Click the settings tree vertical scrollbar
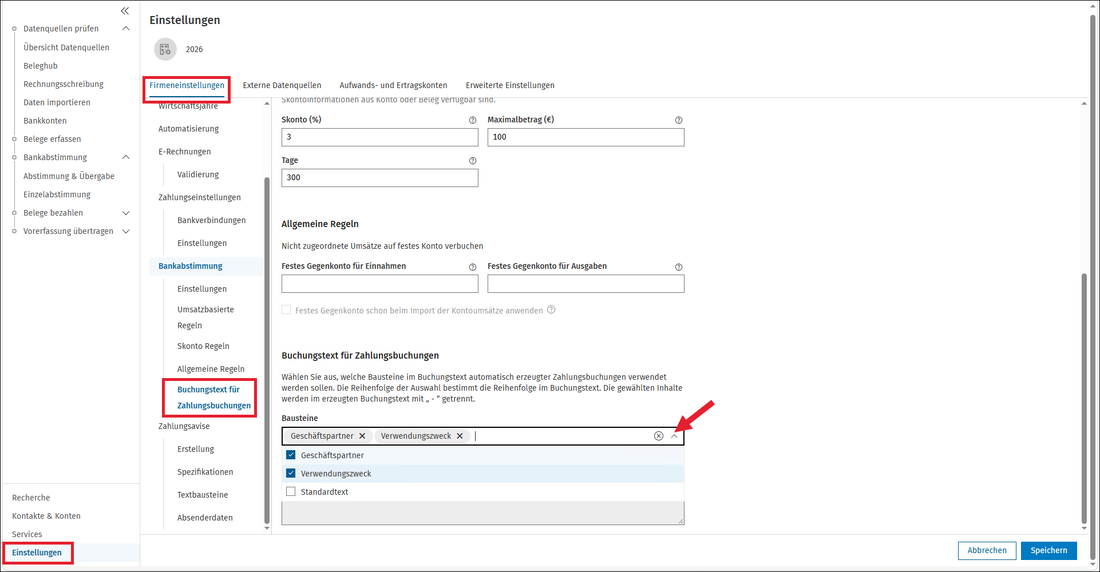This screenshot has width=1100, height=572. coord(267,350)
